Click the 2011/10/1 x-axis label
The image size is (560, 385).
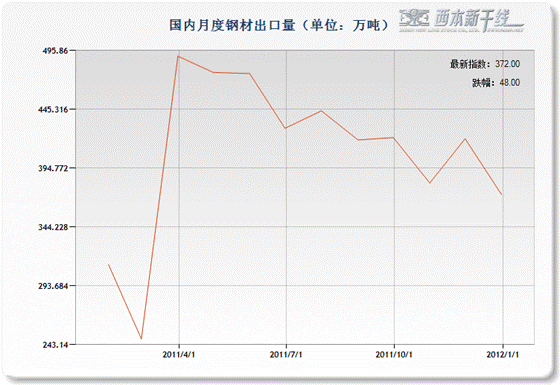coord(394,354)
